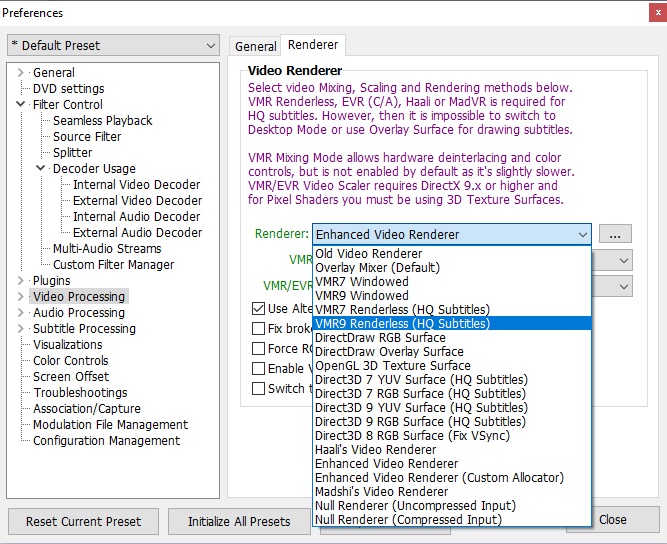Click Reset Current Preset button

click(x=83, y=521)
